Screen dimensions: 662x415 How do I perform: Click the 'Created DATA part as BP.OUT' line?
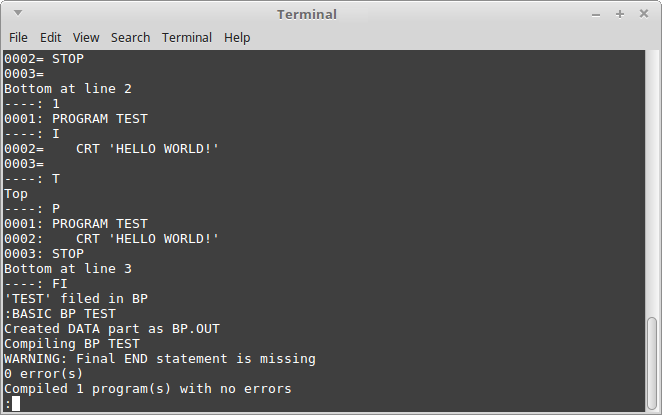click(x=112, y=329)
